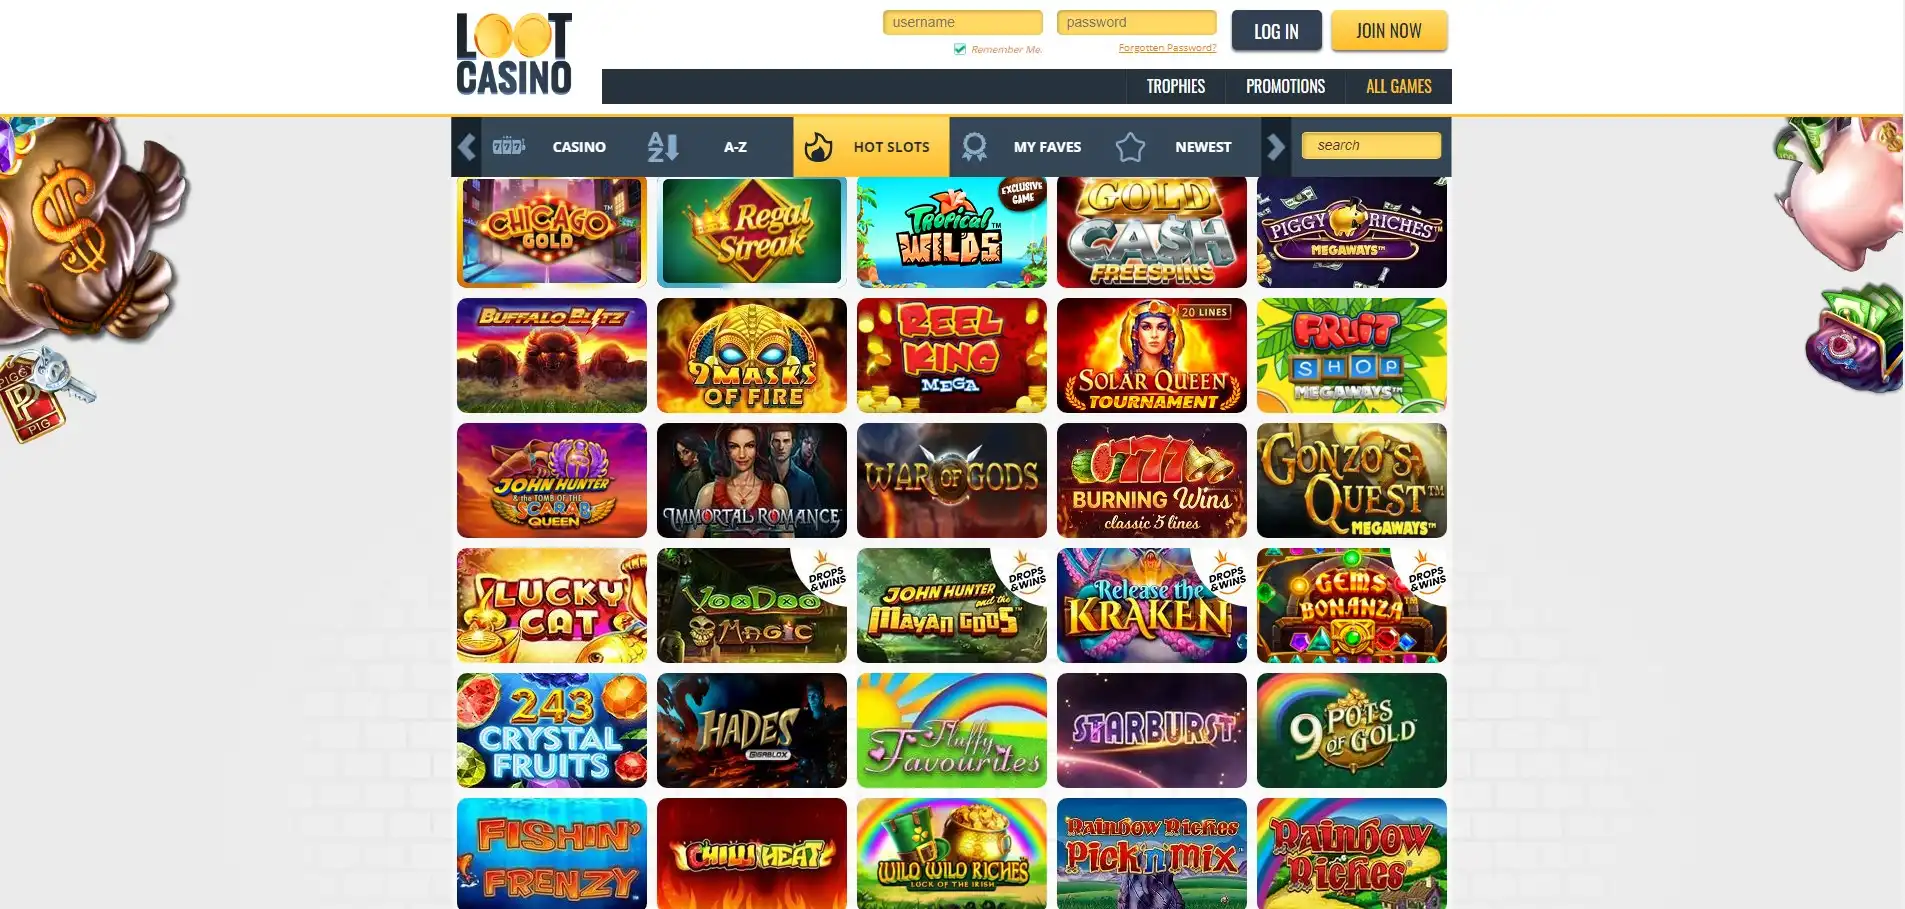Viewport: 1905px width, 909px height.
Task: Click the game search field
Action: 1371,146
